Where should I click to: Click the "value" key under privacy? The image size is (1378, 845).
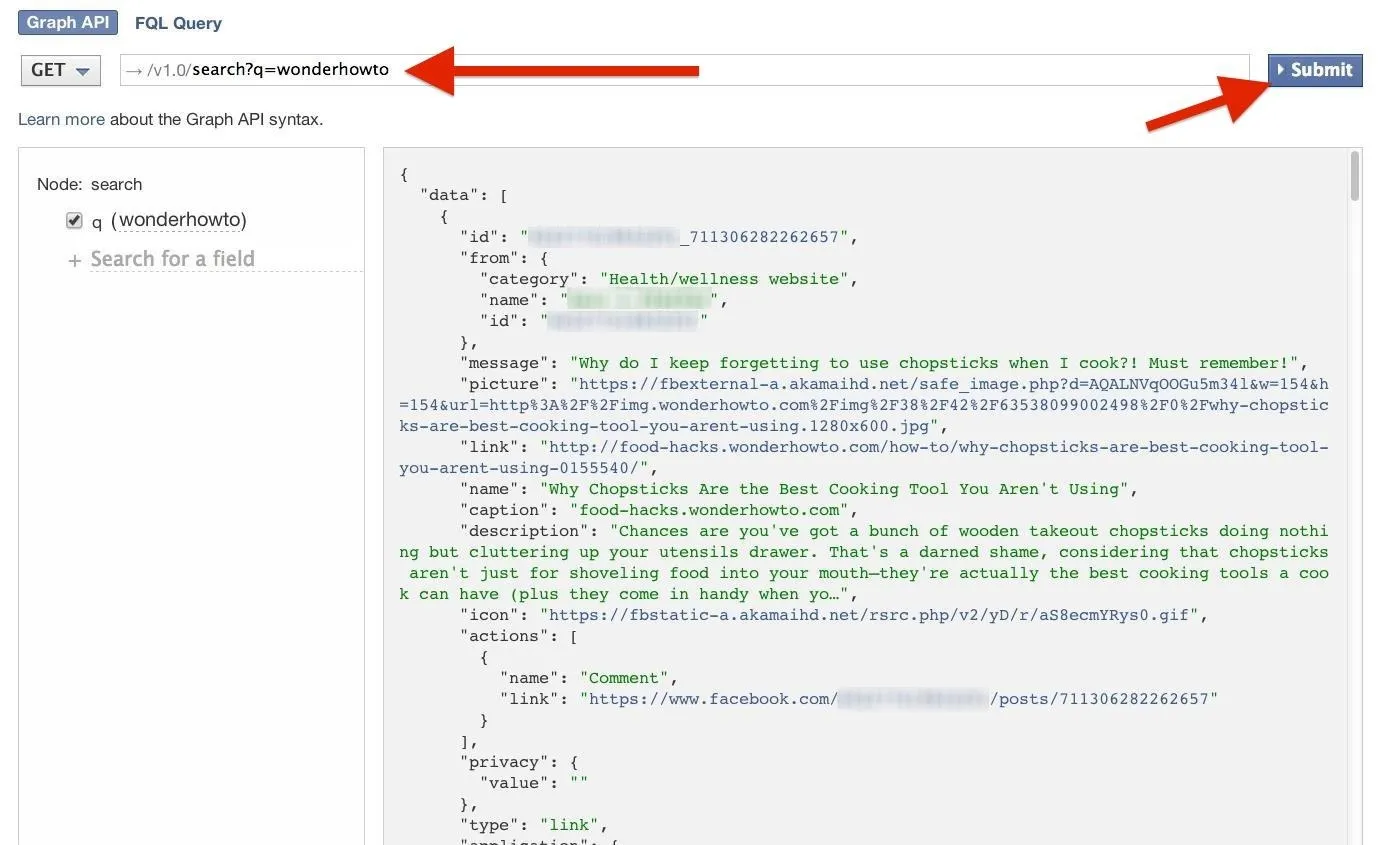[514, 783]
